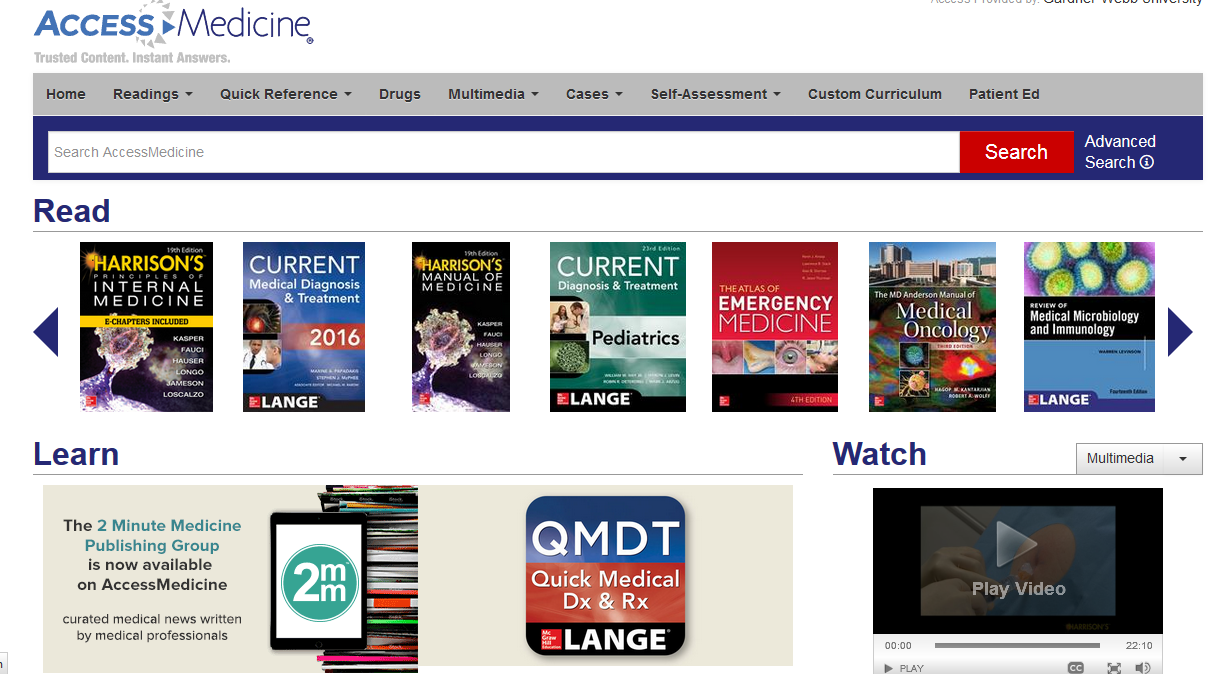1215x674 pixels.
Task: Expand the Quick Reference dropdown menu
Action: 286,94
